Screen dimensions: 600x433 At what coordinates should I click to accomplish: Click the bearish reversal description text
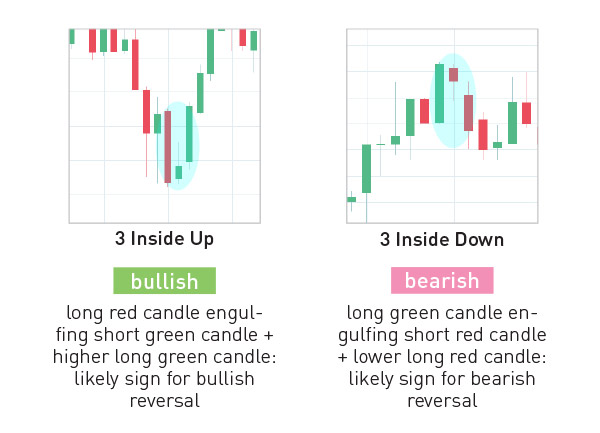click(442, 356)
